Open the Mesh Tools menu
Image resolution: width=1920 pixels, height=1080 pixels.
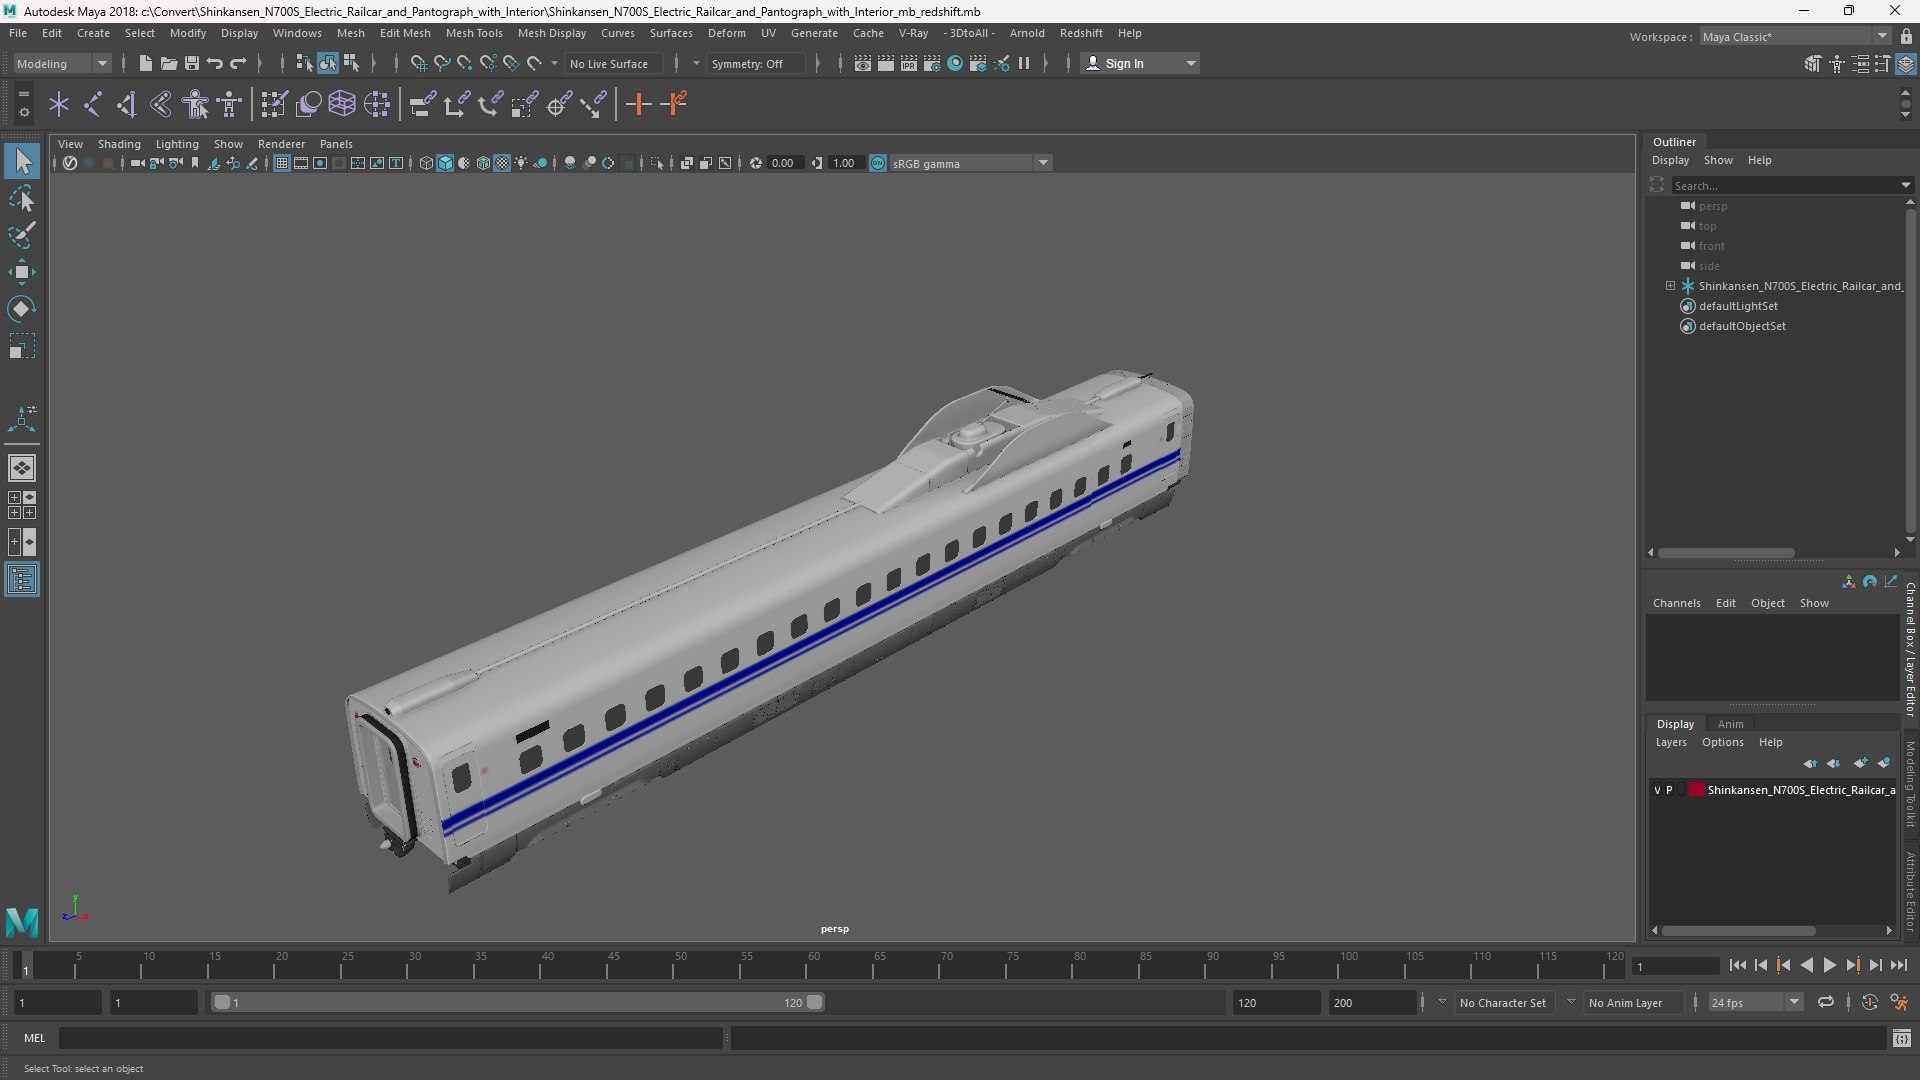pyautogui.click(x=474, y=33)
